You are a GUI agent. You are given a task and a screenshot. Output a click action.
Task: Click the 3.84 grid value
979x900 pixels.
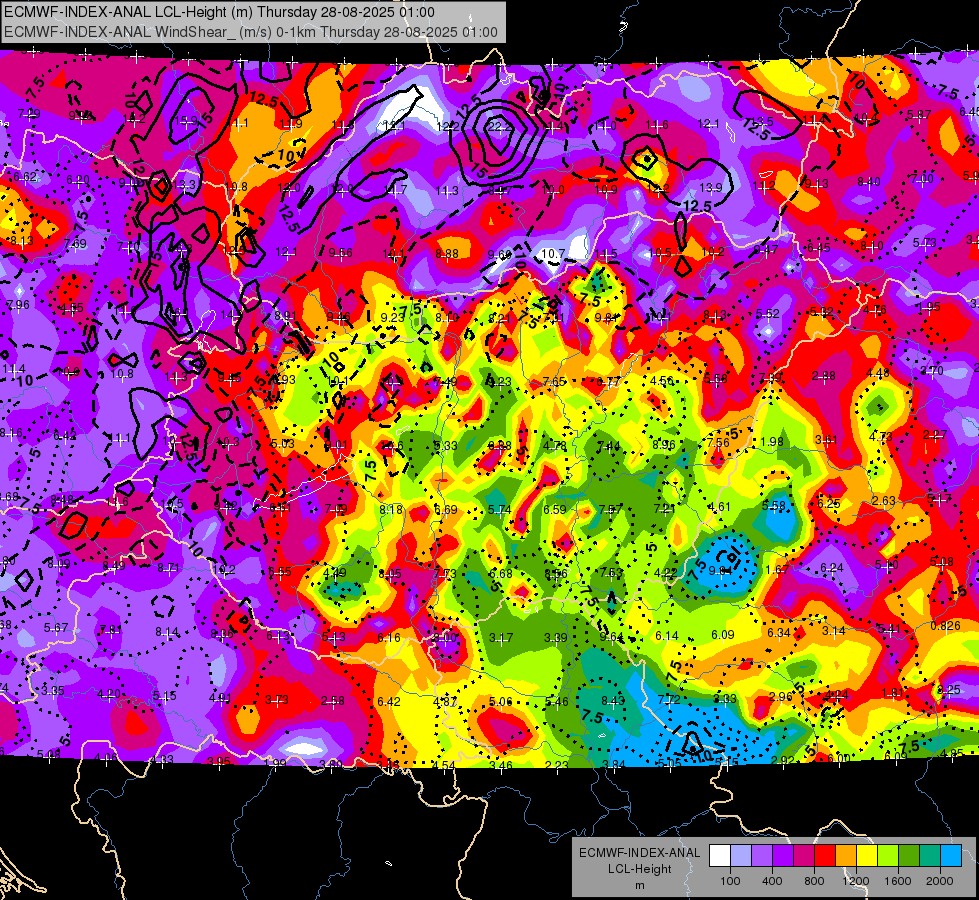pos(614,764)
